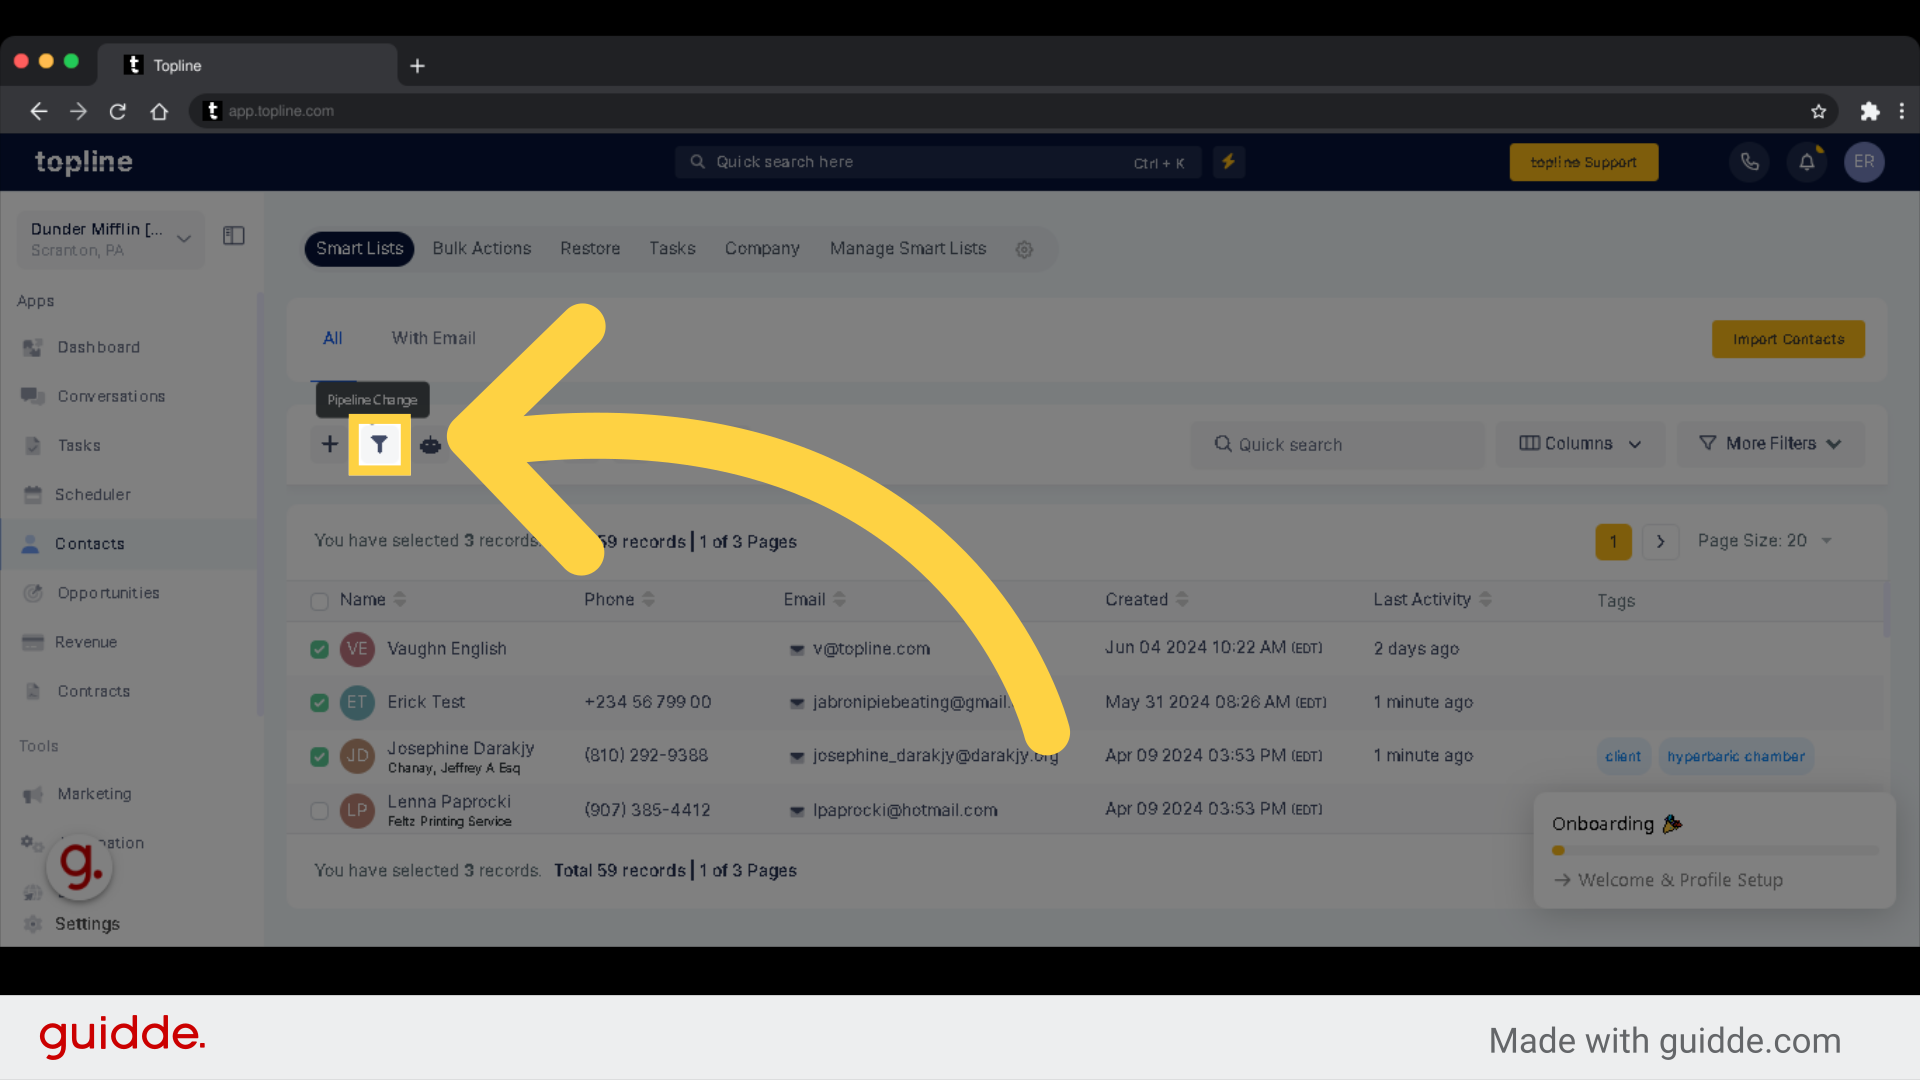The image size is (1920, 1080).
Task: Toggle checkbox for Lenna Paprocki record
Action: [318, 810]
